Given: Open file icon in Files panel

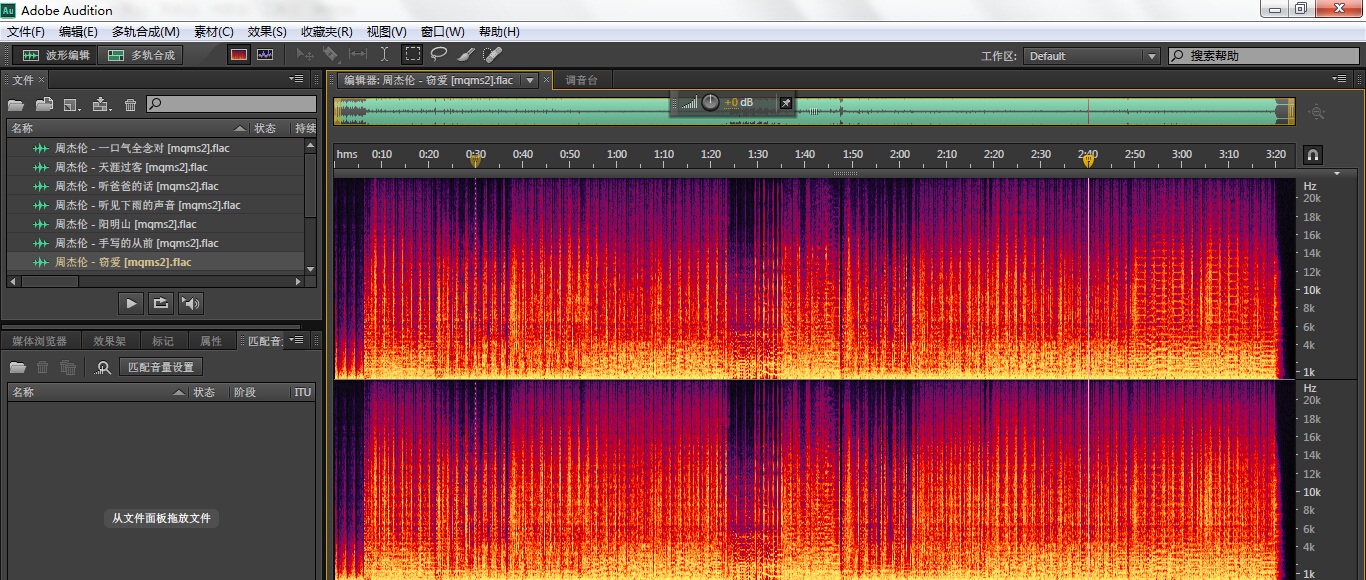Looking at the screenshot, I should 16,104.
